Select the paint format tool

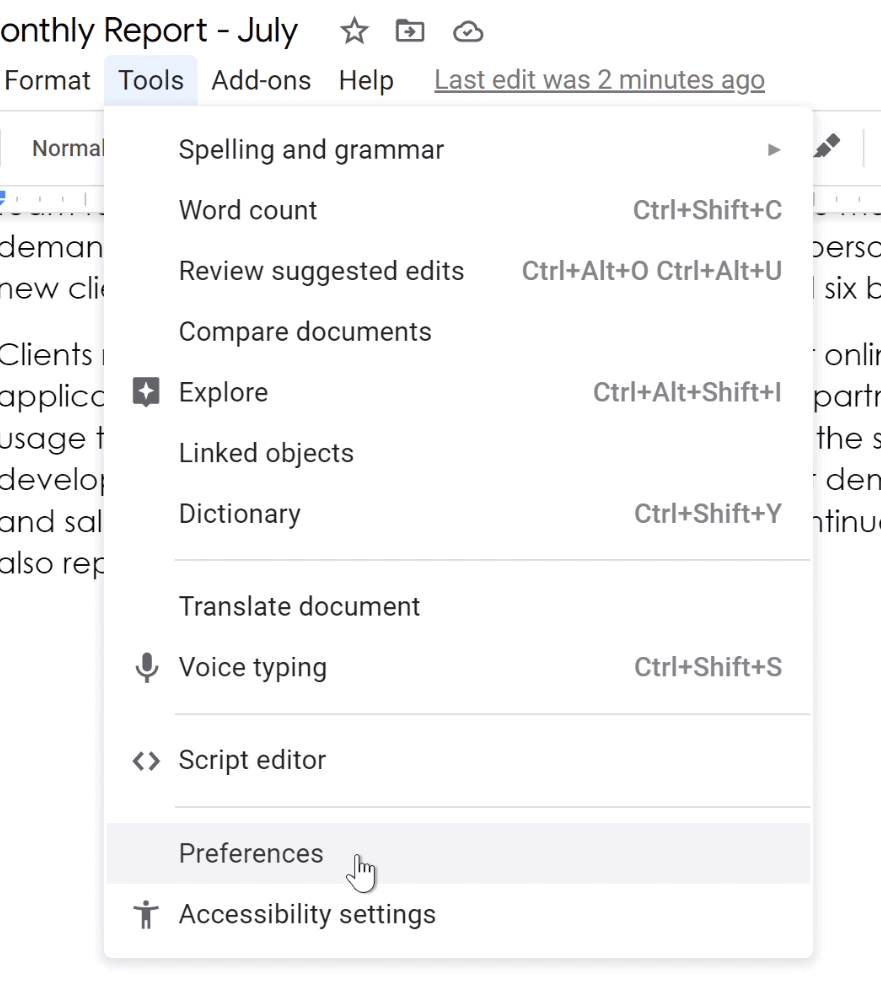coord(826,147)
